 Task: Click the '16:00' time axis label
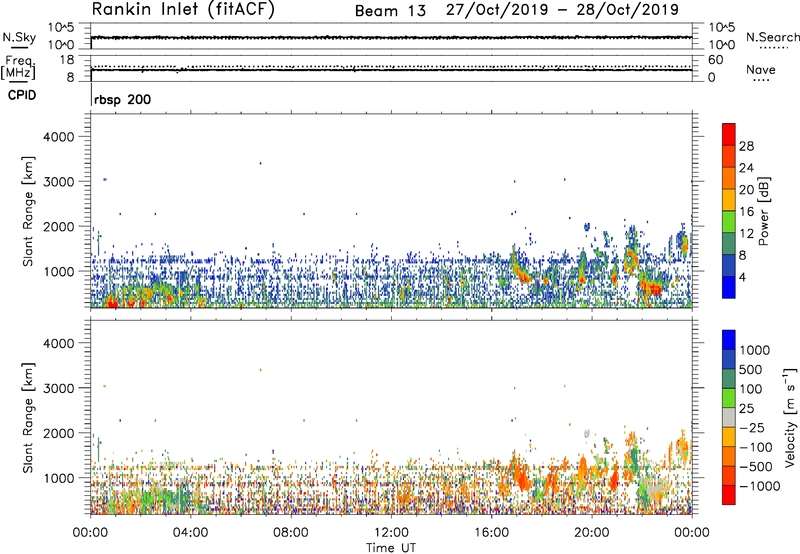coord(491,533)
